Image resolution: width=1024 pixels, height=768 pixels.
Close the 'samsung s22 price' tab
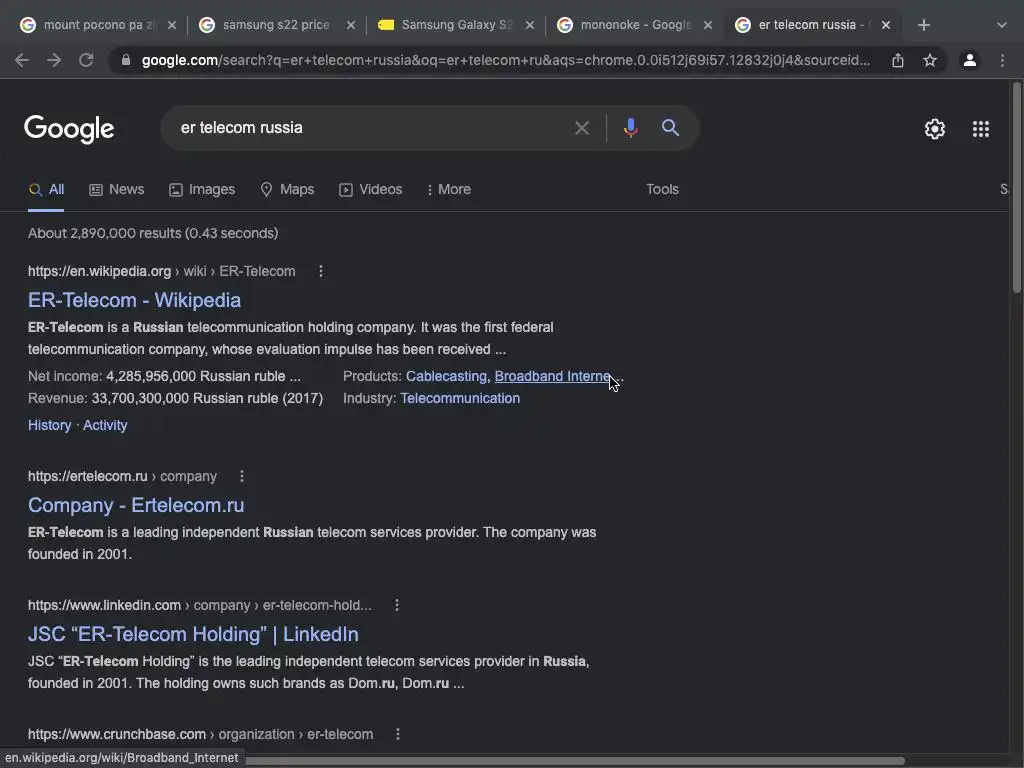[351, 25]
